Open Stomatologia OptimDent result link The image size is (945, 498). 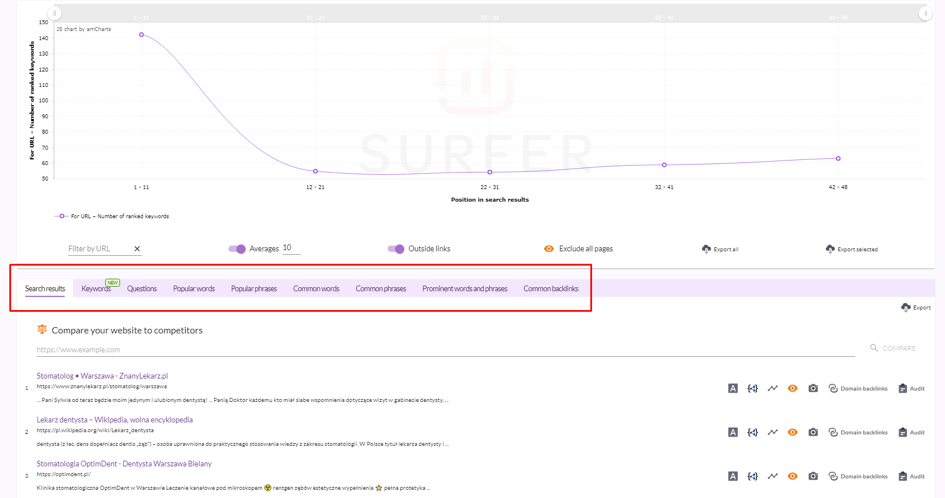[124, 464]
